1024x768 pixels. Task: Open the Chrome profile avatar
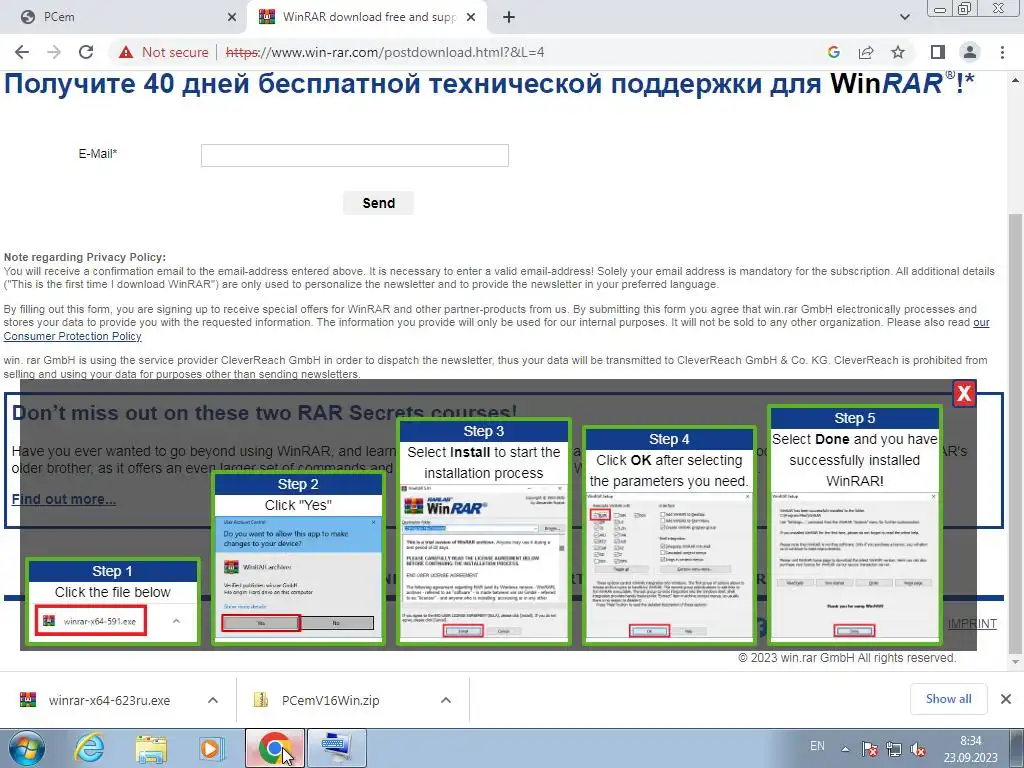(970, 52)
